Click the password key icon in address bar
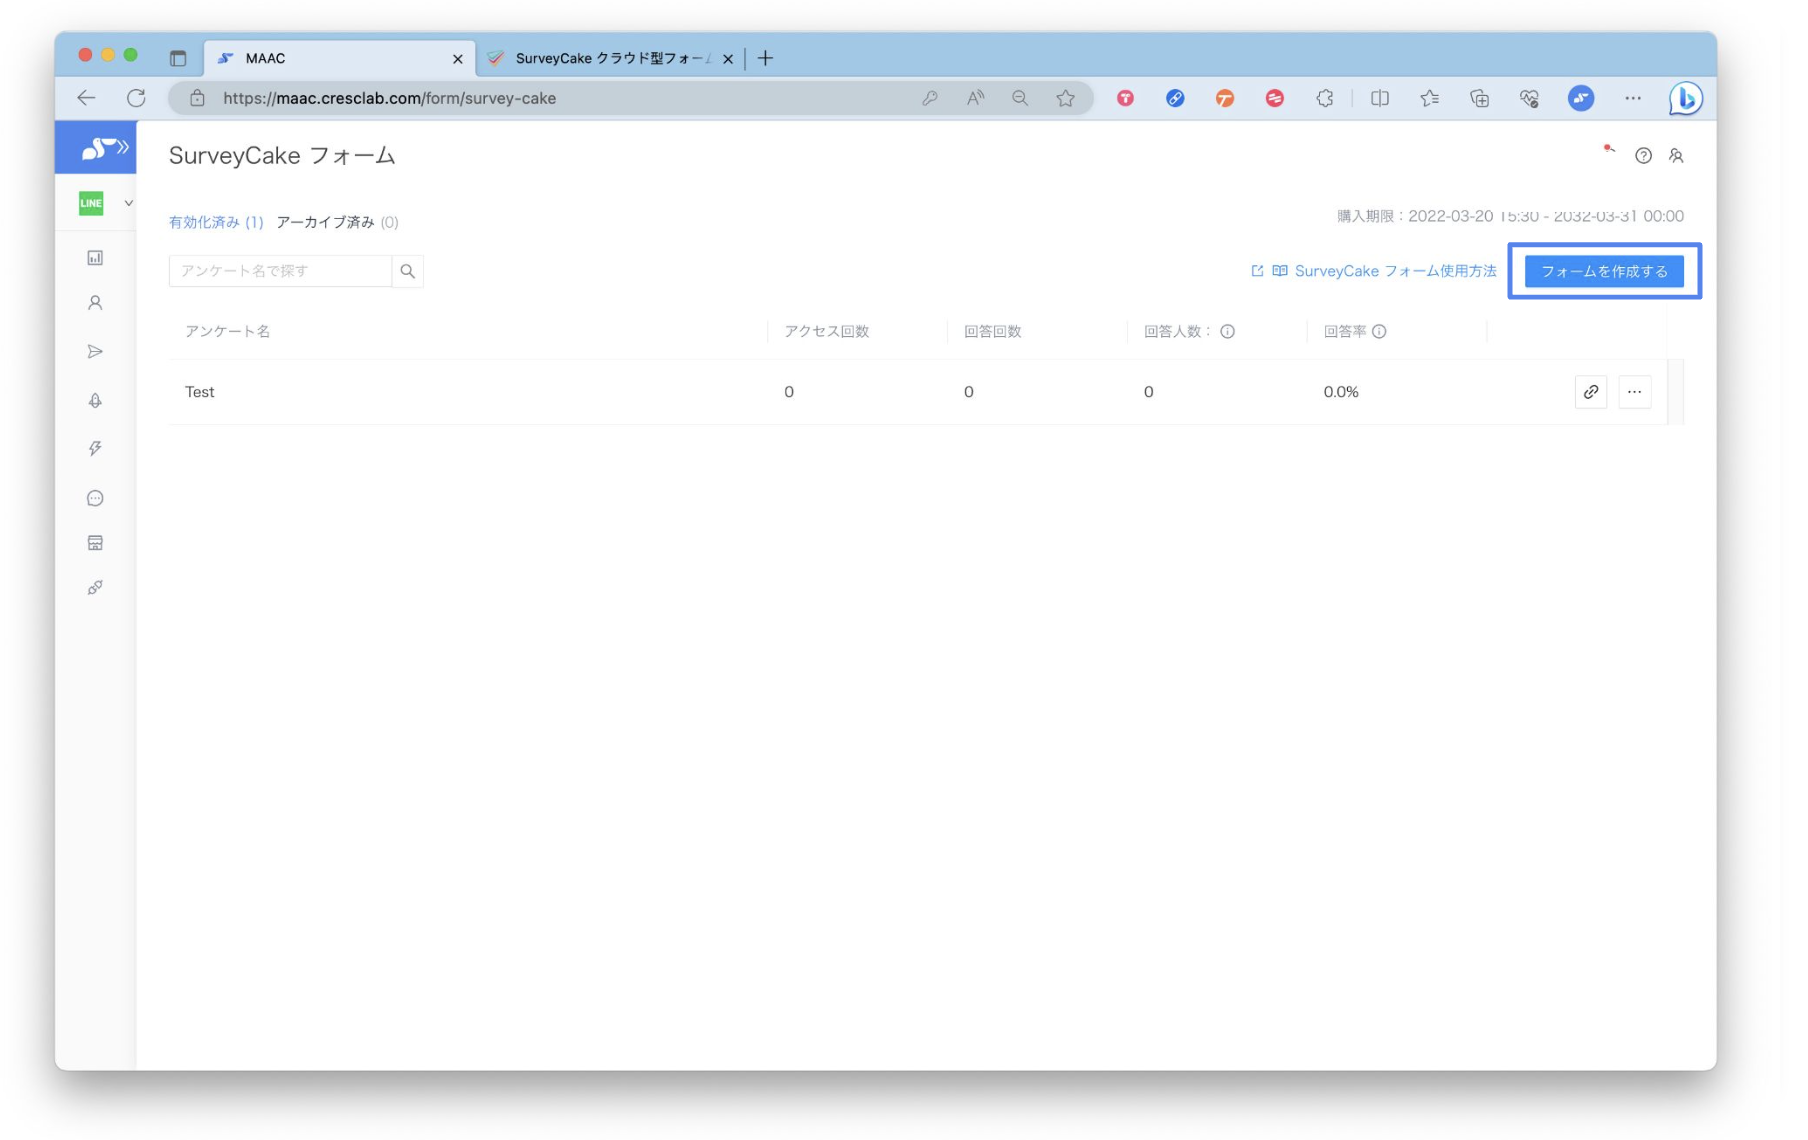This screenshot has width=1808, height=1140. click(x=929, y=98)
